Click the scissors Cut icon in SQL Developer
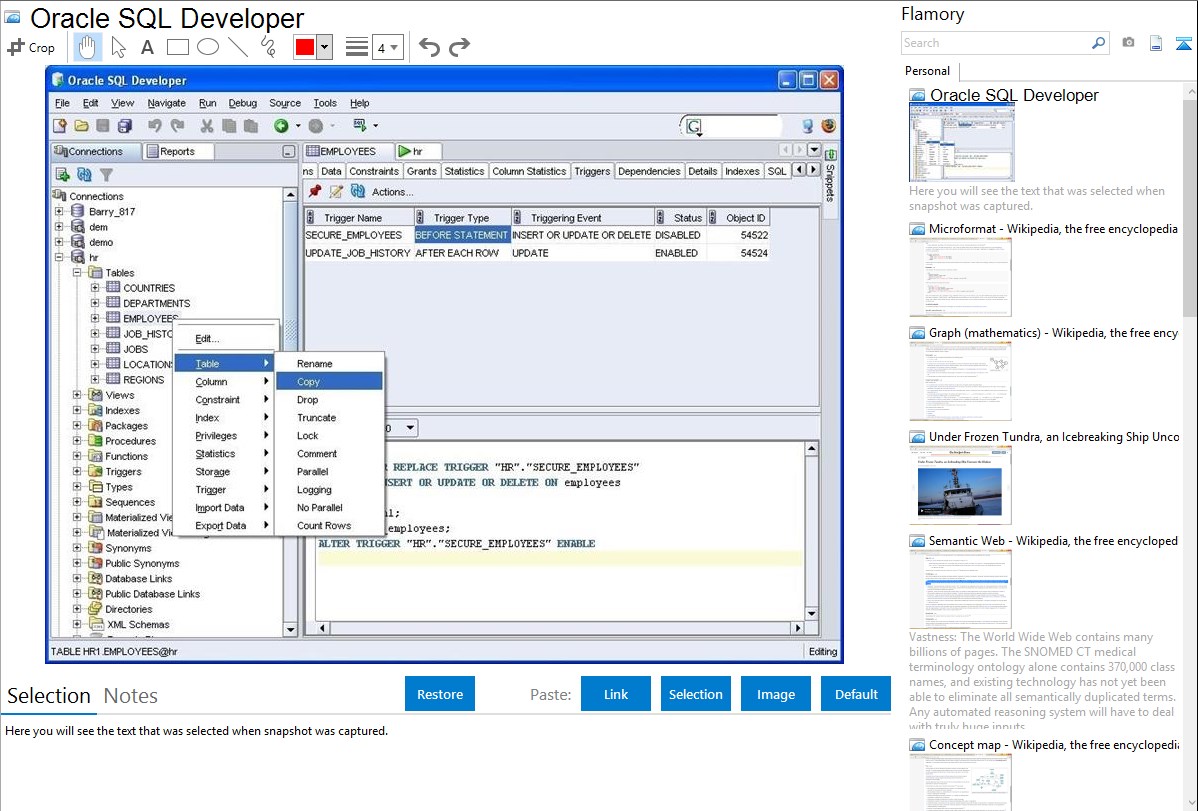The height and width of the screenshot is (811, 1198). click(206, 125)
